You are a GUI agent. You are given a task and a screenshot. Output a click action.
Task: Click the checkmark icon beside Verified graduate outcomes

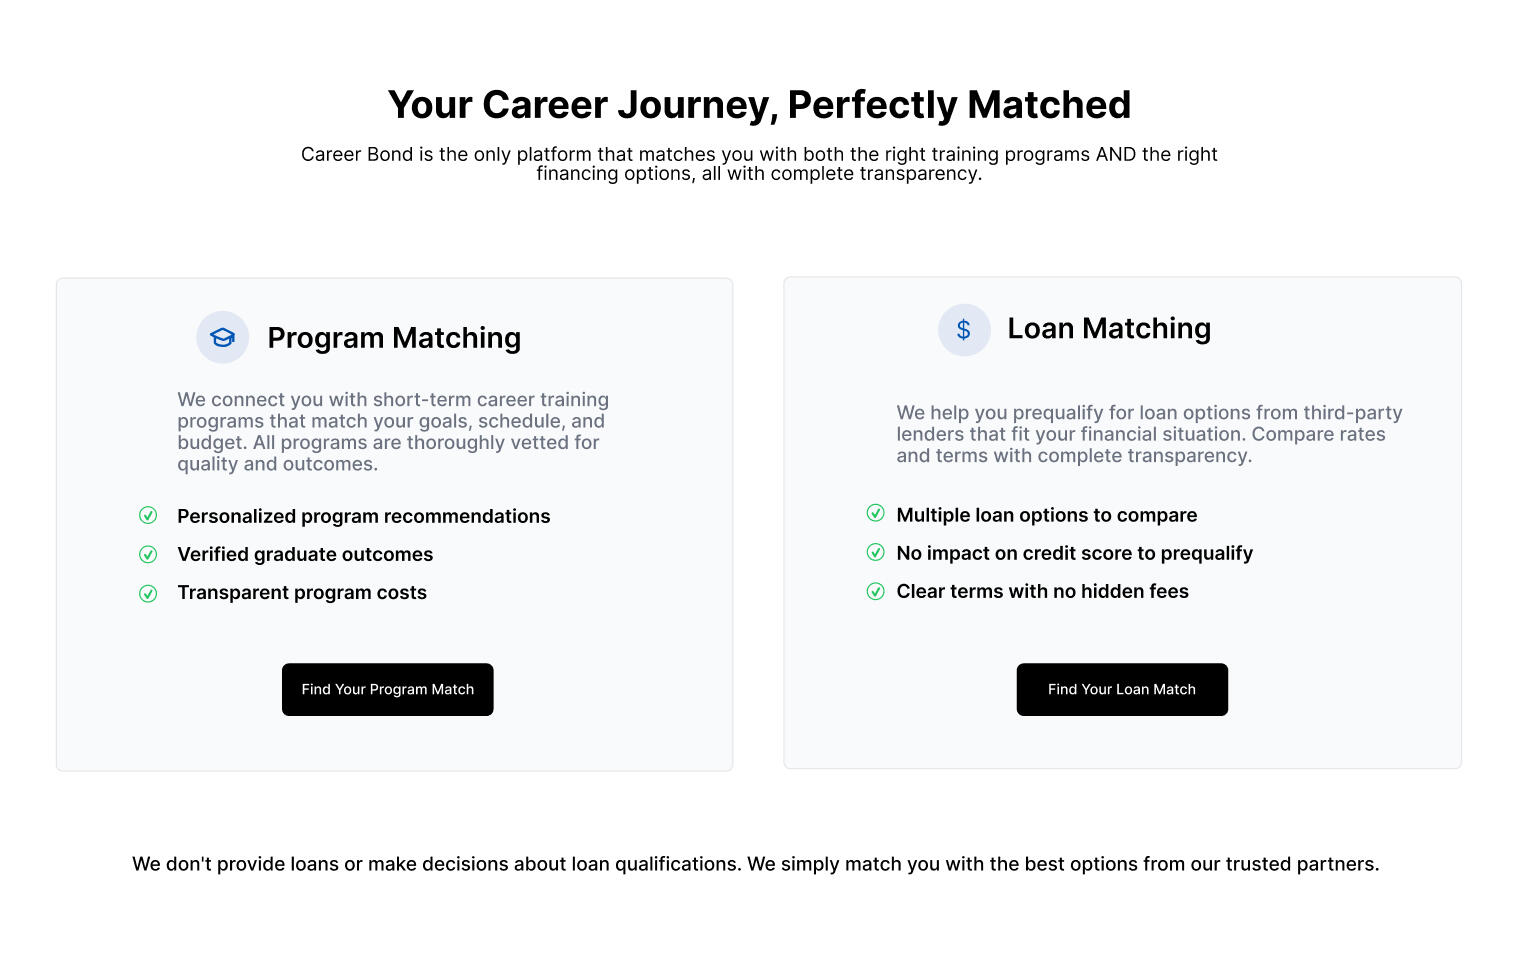pos(148,554)
